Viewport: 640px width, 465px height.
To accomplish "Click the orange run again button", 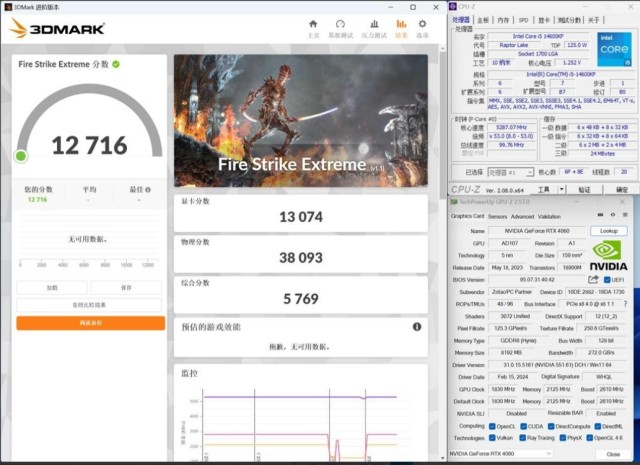I will 91,323.
